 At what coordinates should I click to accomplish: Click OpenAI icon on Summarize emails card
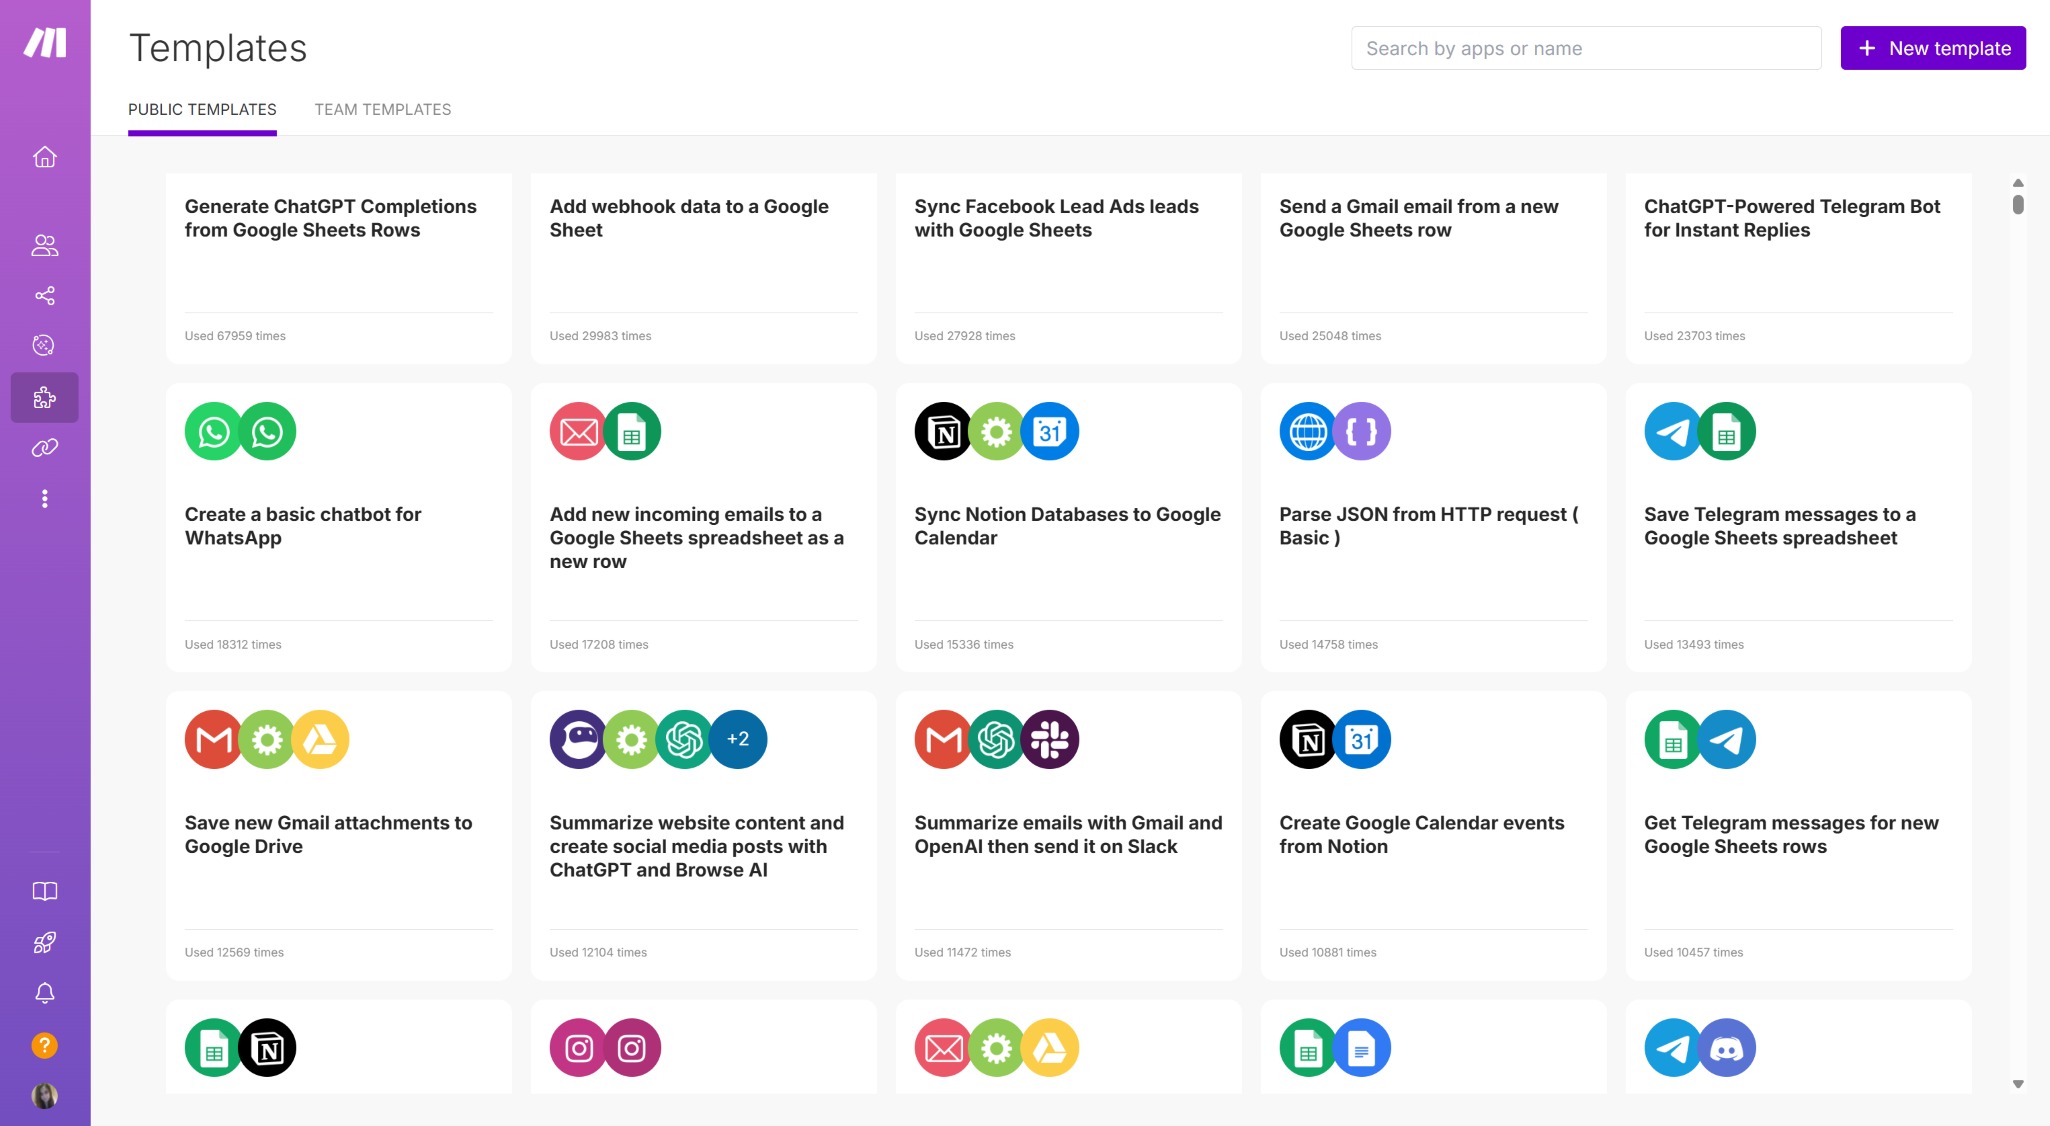pos(996,740)
